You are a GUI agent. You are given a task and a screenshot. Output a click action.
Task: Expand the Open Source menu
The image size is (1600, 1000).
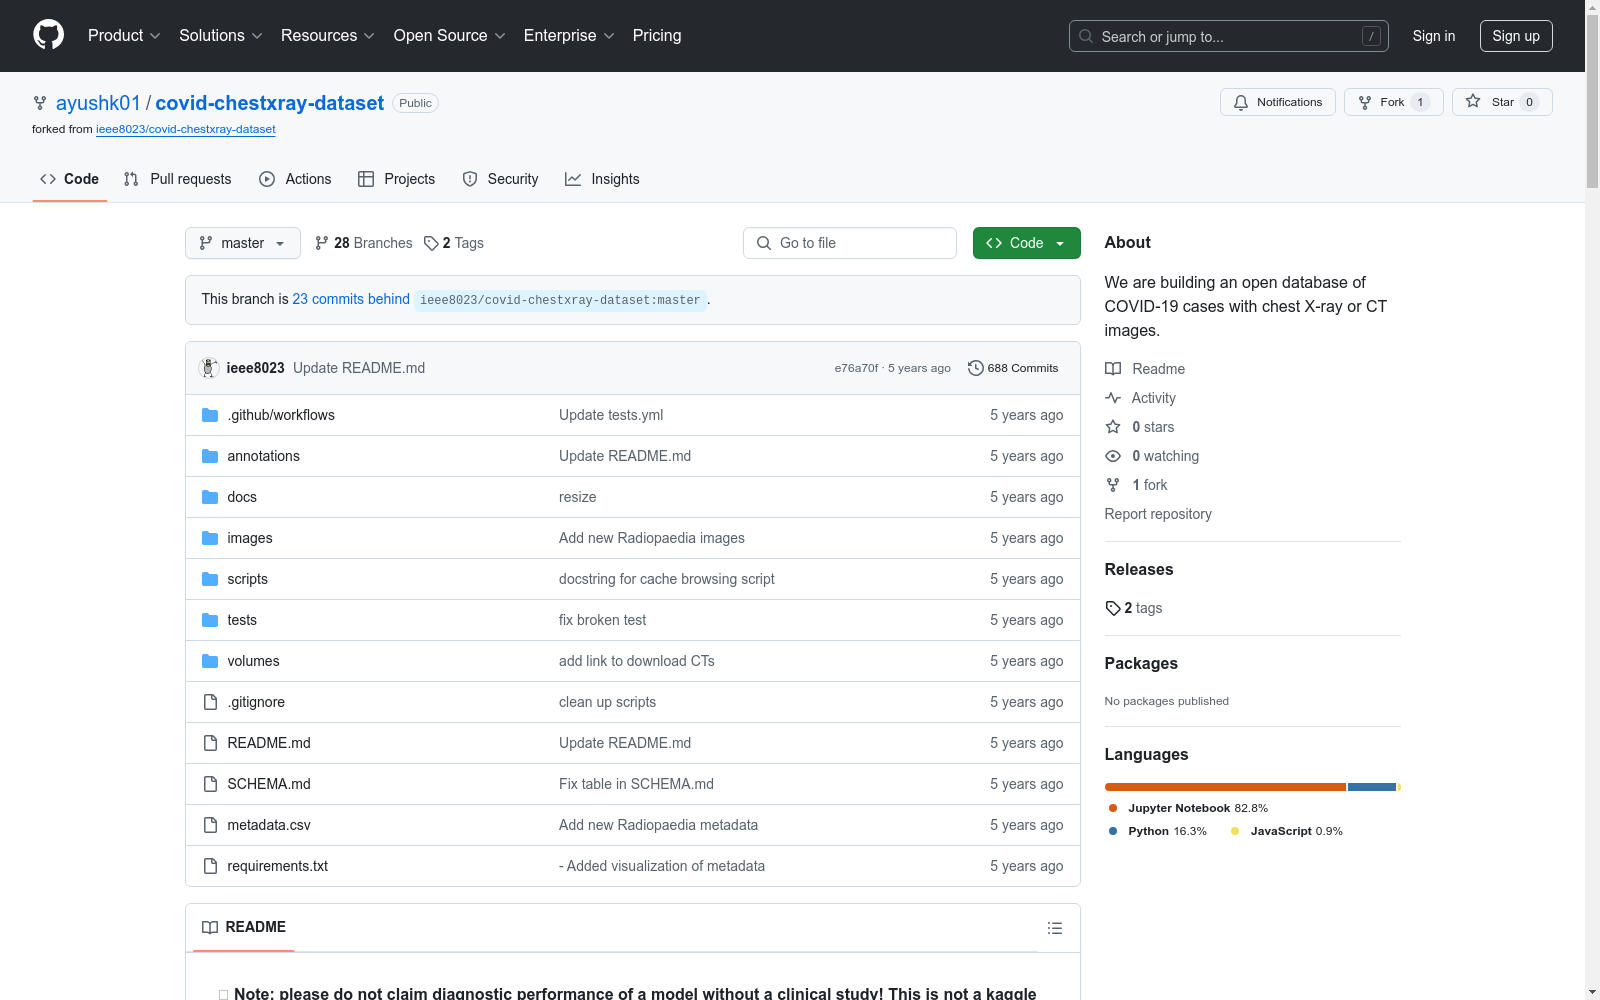click(x=450, y=35)
